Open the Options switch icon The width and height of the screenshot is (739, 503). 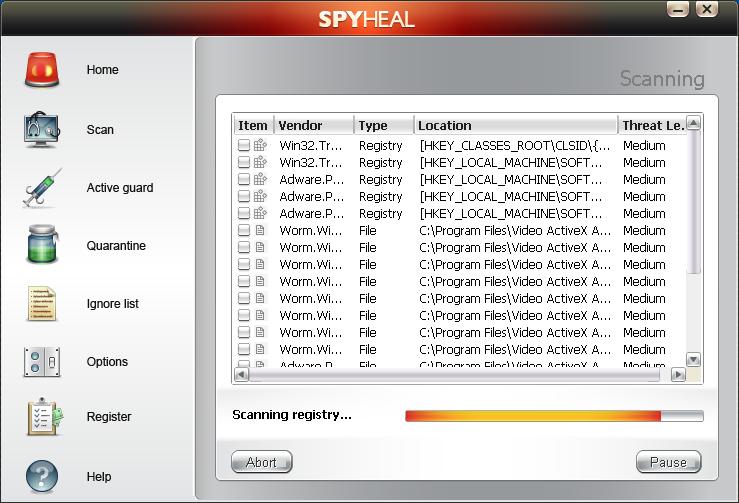[x=42, y=362]
